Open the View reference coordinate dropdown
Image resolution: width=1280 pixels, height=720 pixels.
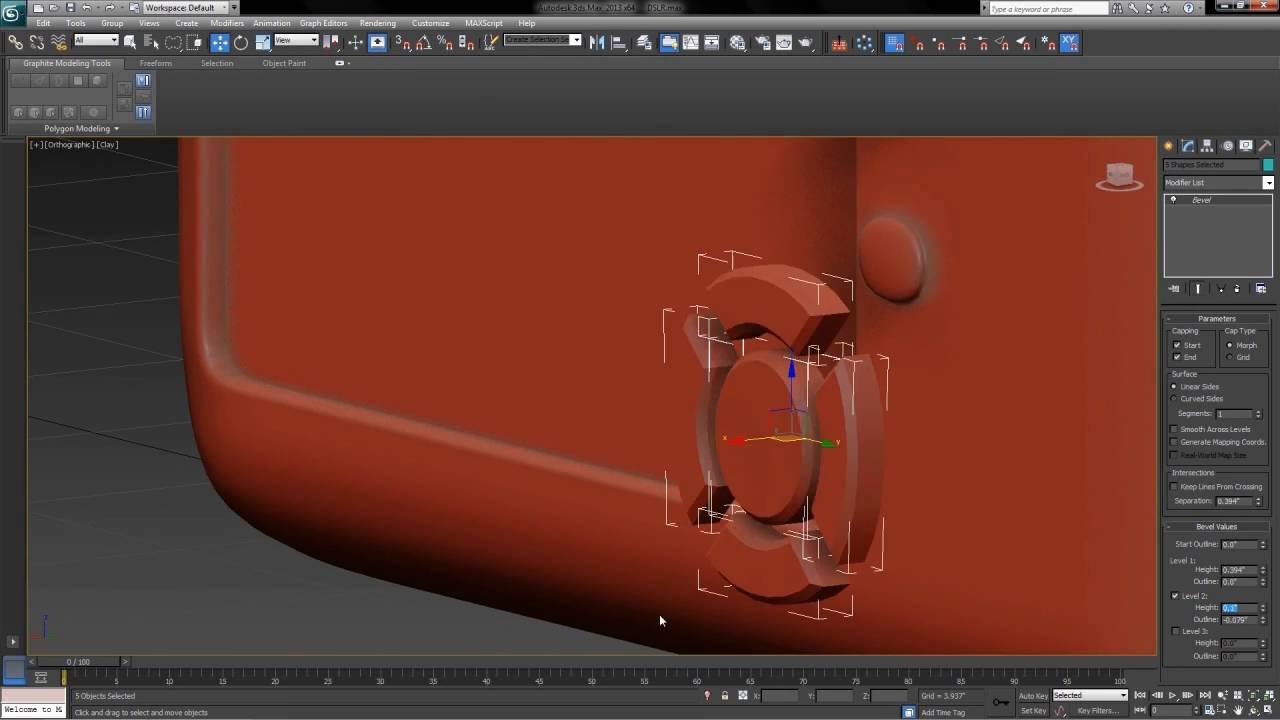tap(296, 40)
